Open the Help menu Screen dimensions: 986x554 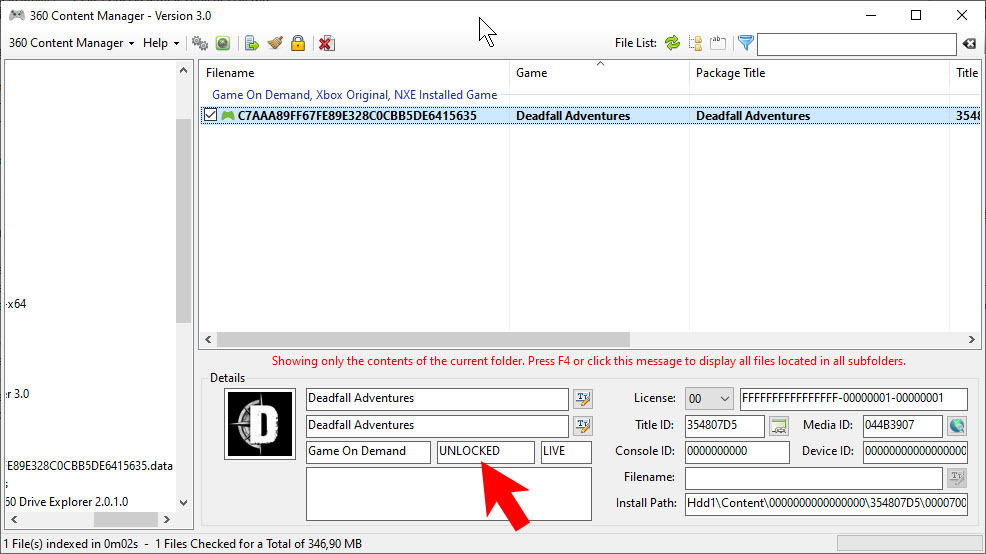[161, 43]
